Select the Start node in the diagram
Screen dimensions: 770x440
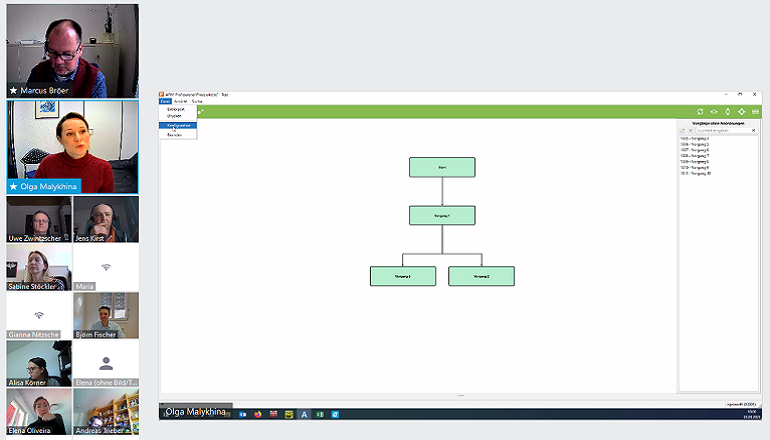[441, 167]
